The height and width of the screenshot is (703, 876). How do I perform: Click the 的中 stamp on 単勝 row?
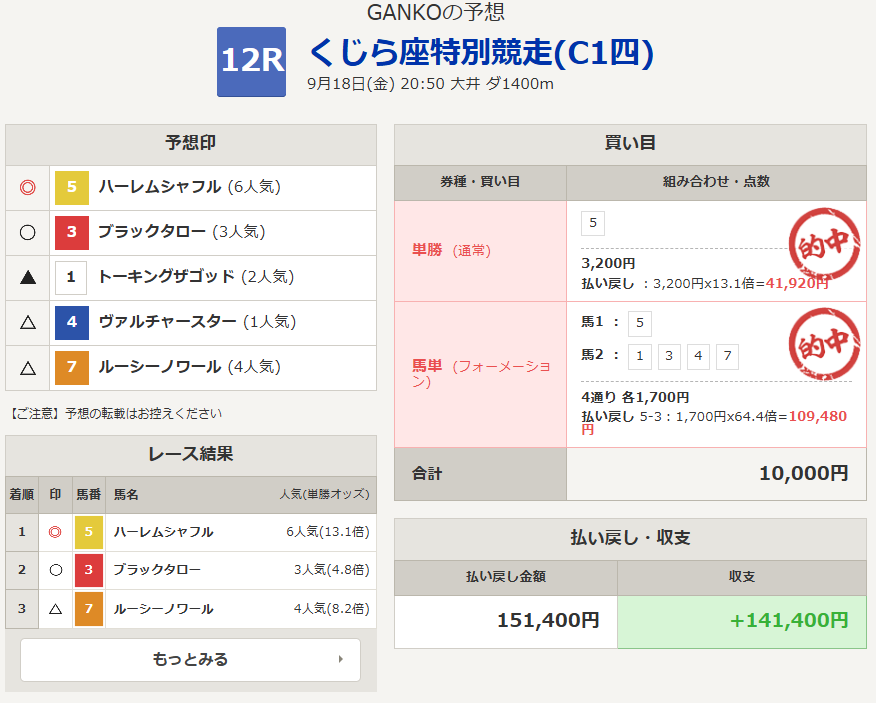824,244
